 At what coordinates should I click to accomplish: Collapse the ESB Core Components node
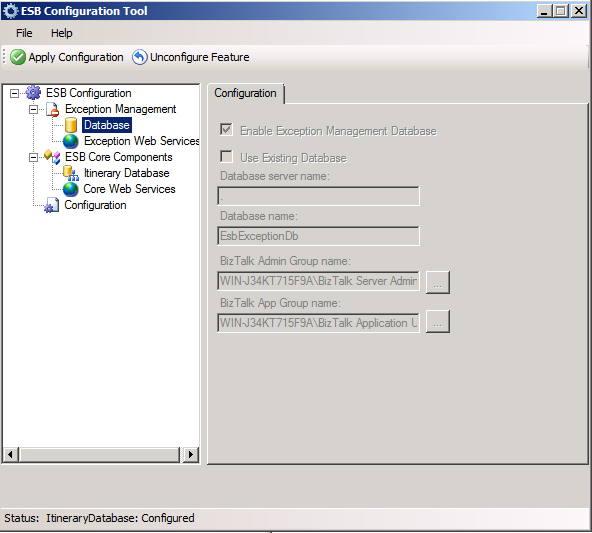click(x=33, y=157)
